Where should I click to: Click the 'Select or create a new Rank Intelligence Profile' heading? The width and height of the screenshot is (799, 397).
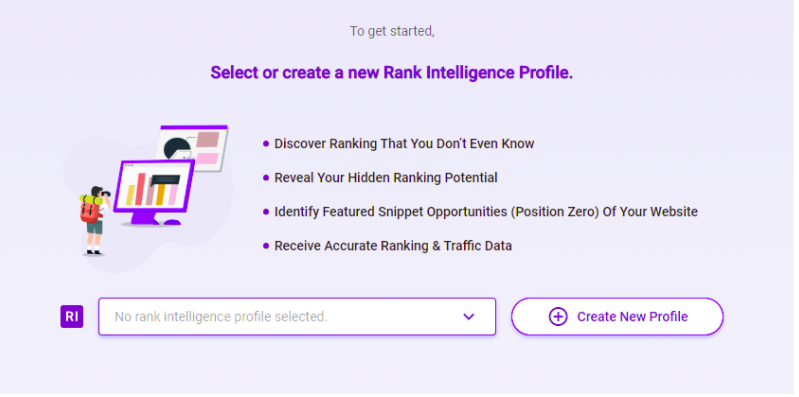[392, 73]
